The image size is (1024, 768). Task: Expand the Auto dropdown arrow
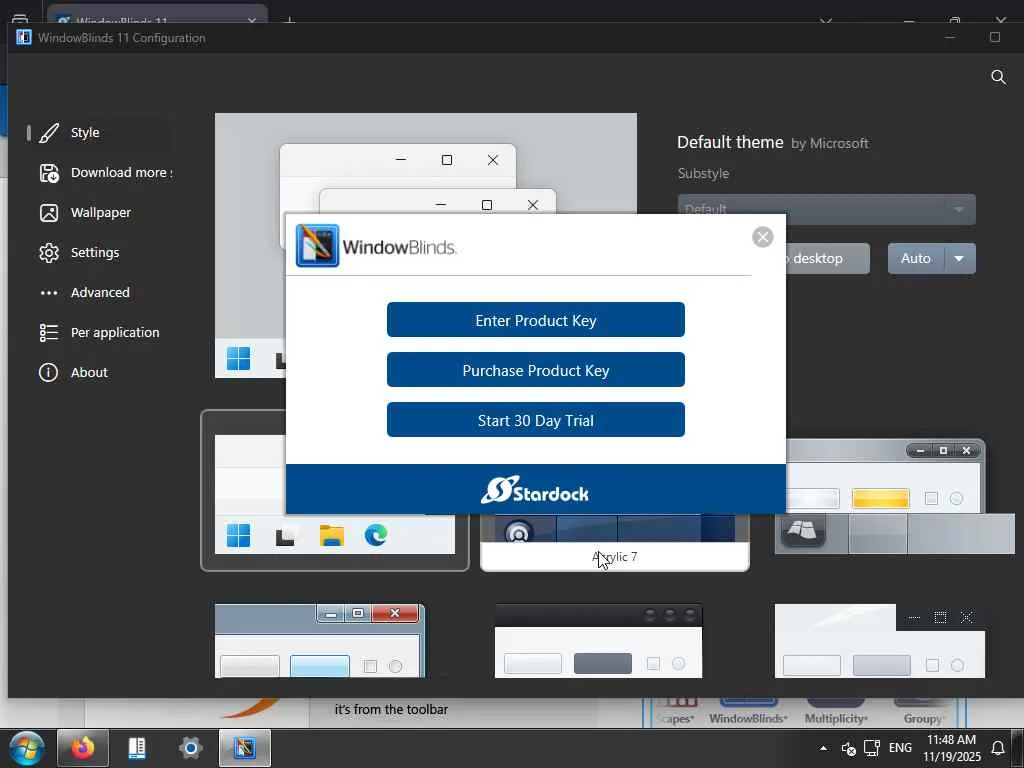pyautogui.click(x=959, y=259)
